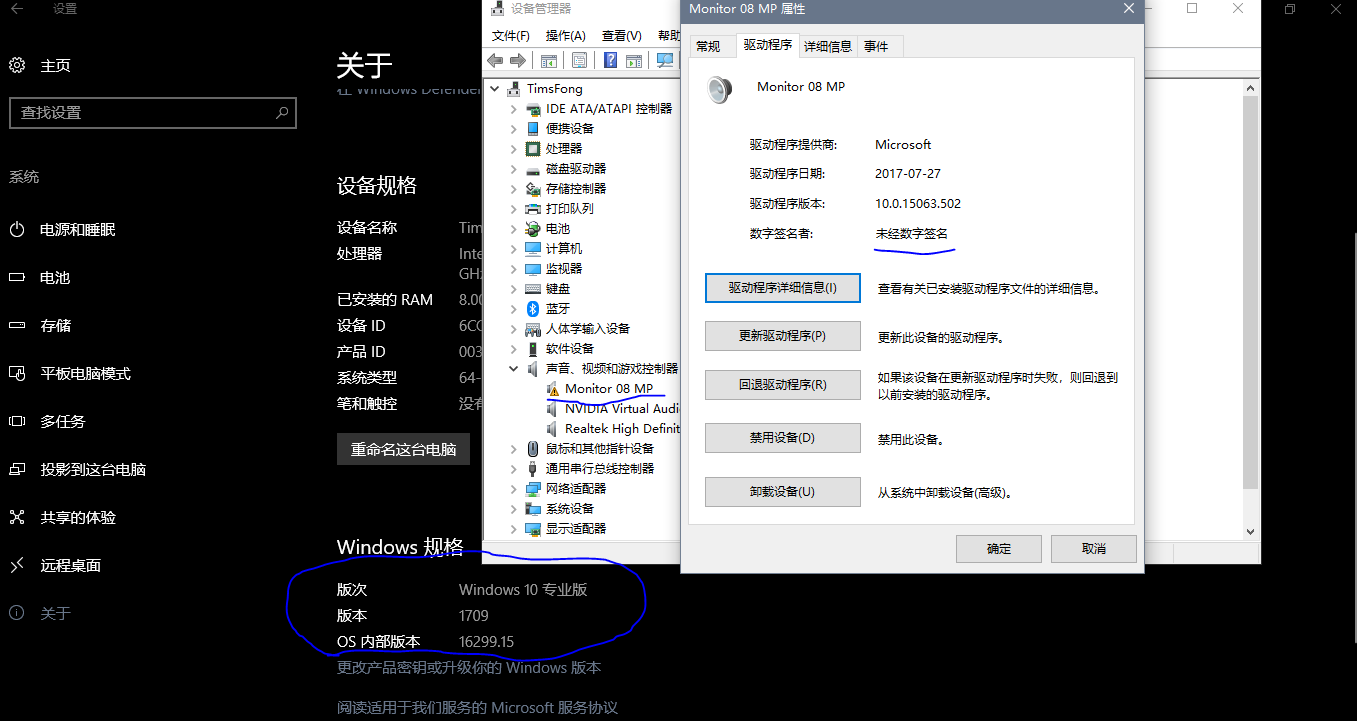Click show/hide console tree toolbar icon
1357x721 pixels.
pos(548,61)
